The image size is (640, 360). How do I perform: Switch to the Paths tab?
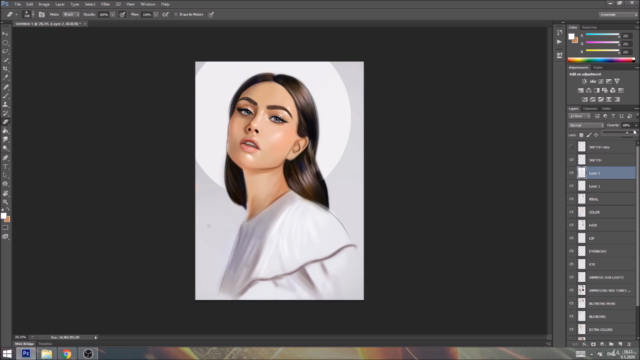607,109
